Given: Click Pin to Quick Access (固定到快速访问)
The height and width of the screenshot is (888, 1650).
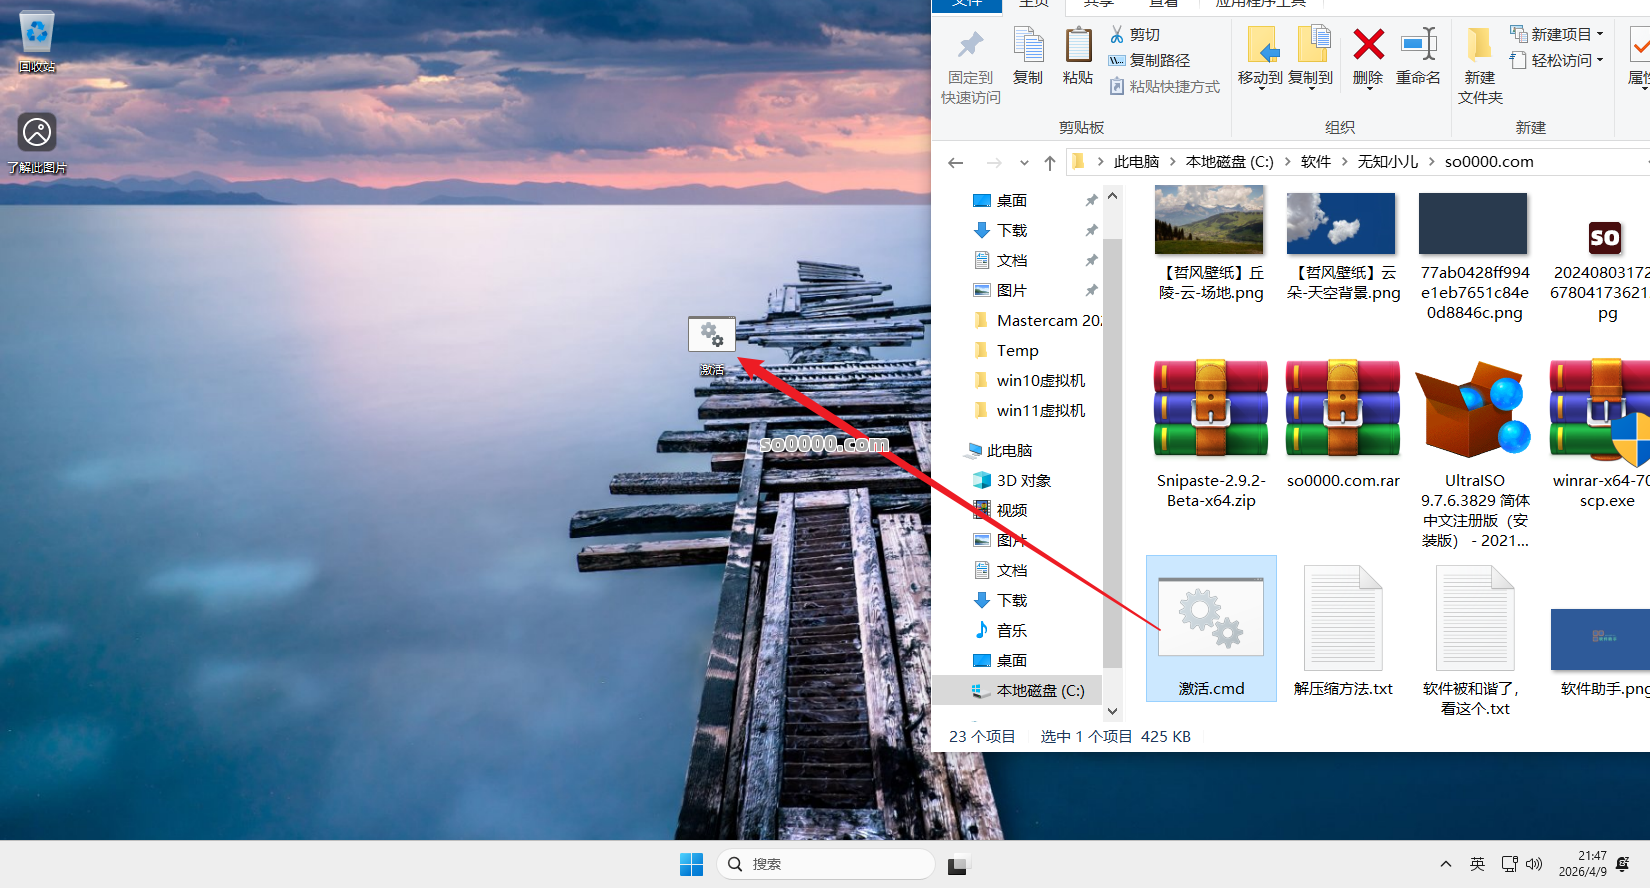Looking at the screenshot, I should tap(970, 65).
